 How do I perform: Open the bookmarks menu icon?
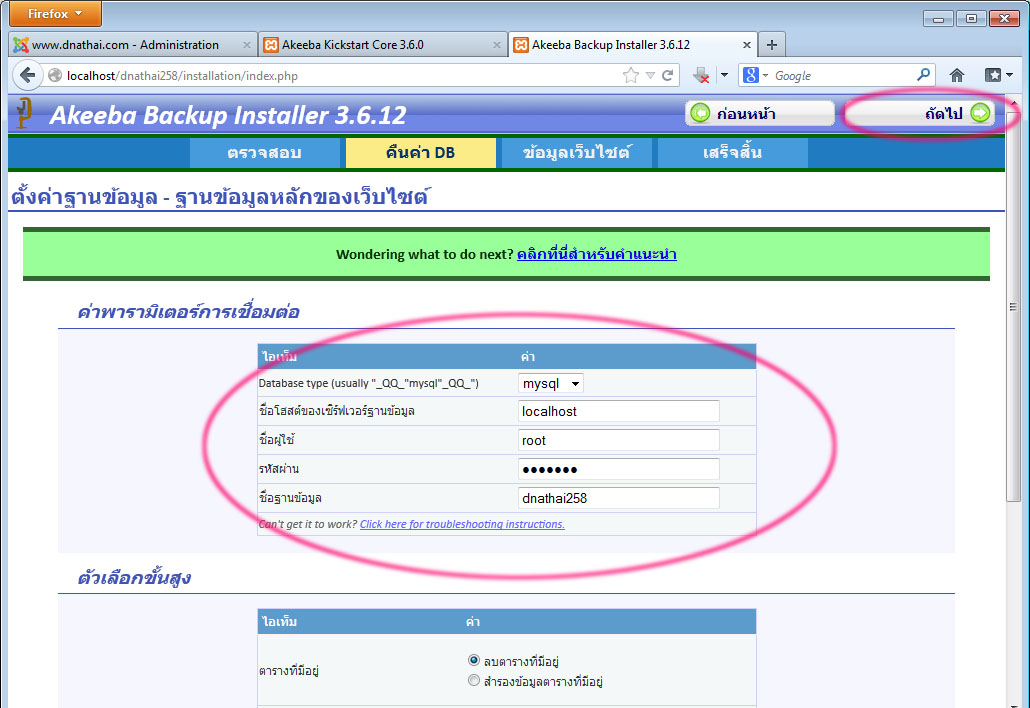pos(994,75)
